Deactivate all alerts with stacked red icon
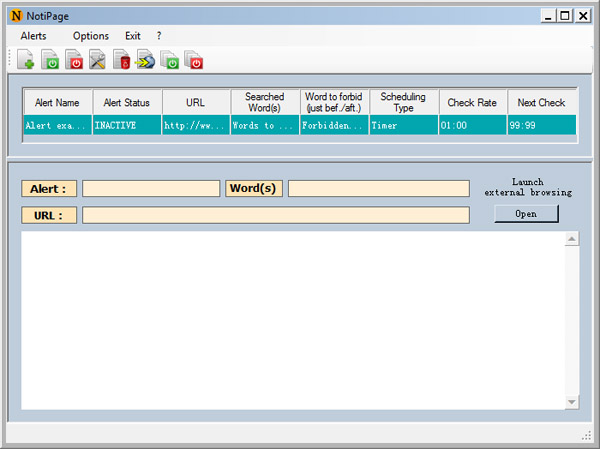The image size is (600, 449). point(194,61)
